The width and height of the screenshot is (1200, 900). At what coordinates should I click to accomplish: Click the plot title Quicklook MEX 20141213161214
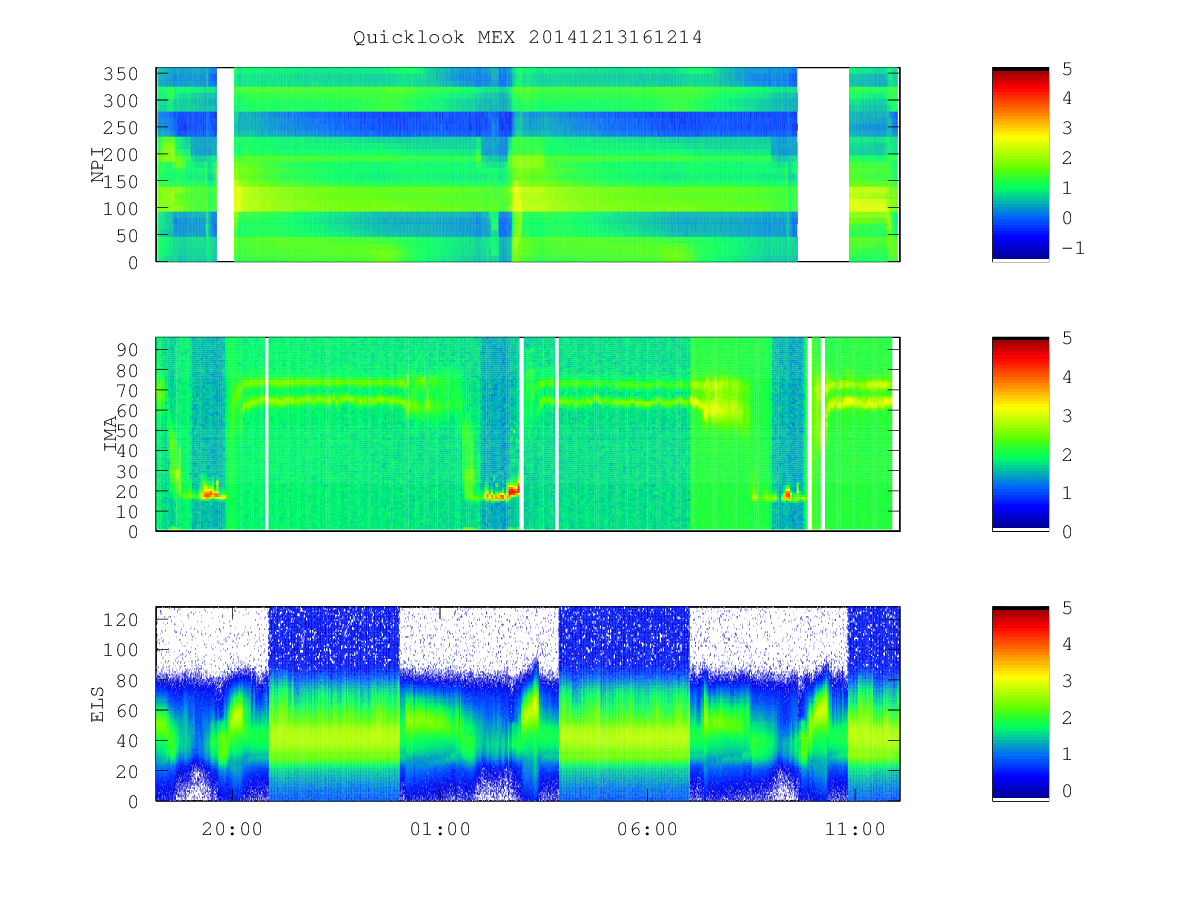coord(527,38)
